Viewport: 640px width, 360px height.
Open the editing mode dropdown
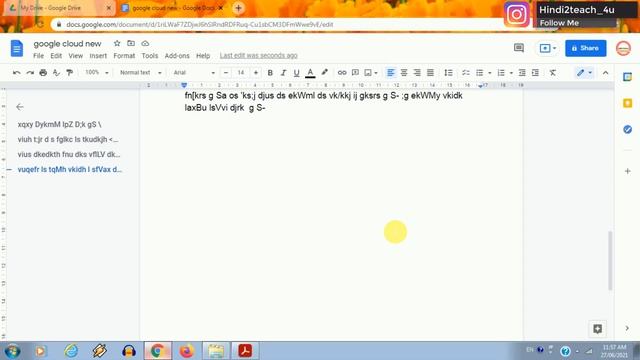[584, 73]
